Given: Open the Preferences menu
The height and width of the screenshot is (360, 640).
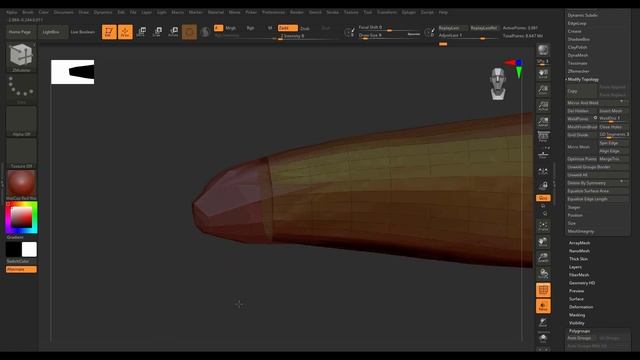Looking at the screenshot, I should click(273, 12).
